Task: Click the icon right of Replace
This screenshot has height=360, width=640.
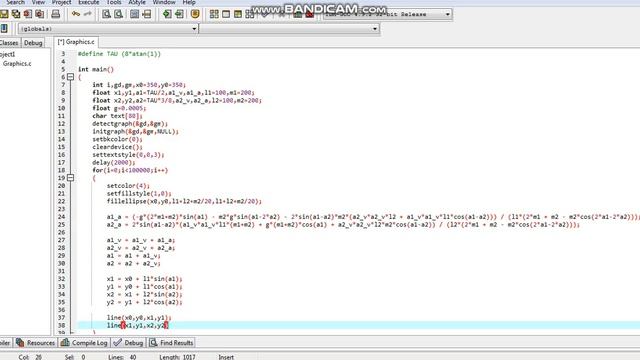Action: pyautogui.click(x=135, y=14)
